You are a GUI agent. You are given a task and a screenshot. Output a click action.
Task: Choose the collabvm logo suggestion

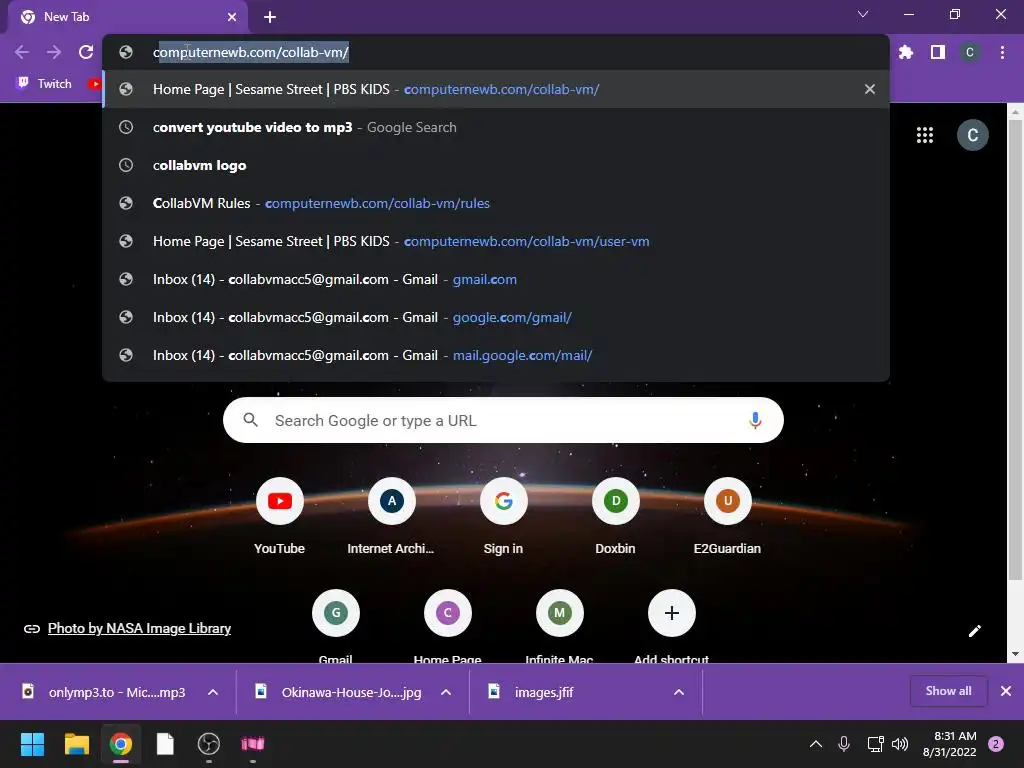496,165
